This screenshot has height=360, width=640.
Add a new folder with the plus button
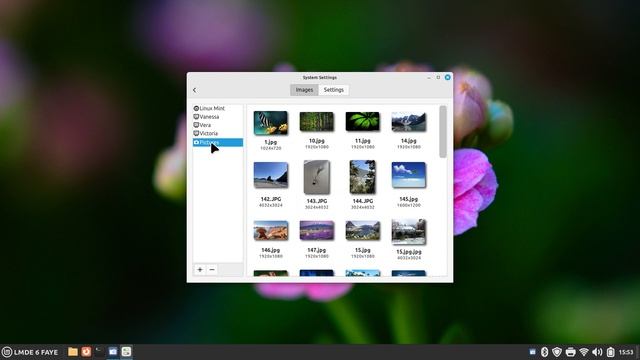(200, 269)
